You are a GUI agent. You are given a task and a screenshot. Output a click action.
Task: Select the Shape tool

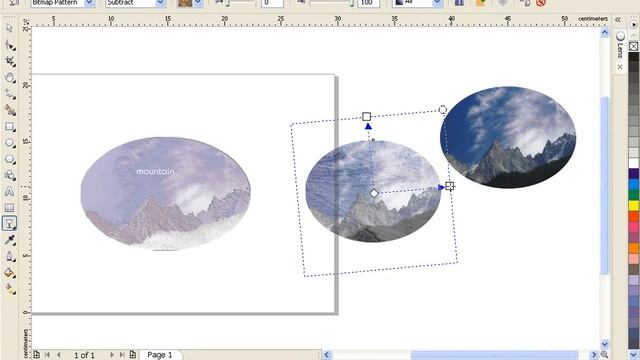9,45
